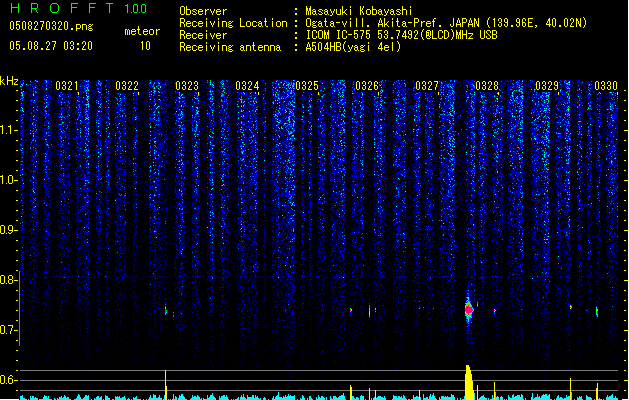Click the 0323 time marker
Screen dimensions: 629x400
[187, 86]
